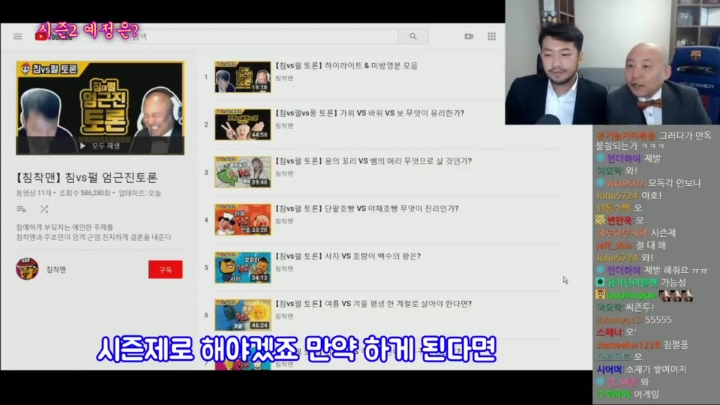Open thumbnail of 가위 VS 바위 VS 보 video
The width and height of the screenshot is (720, 405).
[243, 124]
